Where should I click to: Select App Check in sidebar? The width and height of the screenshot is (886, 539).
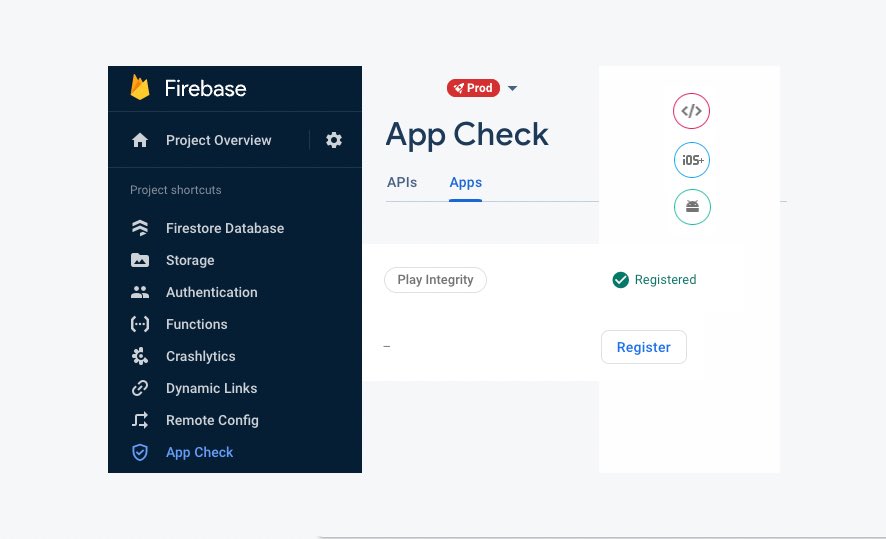click(199, 453)
